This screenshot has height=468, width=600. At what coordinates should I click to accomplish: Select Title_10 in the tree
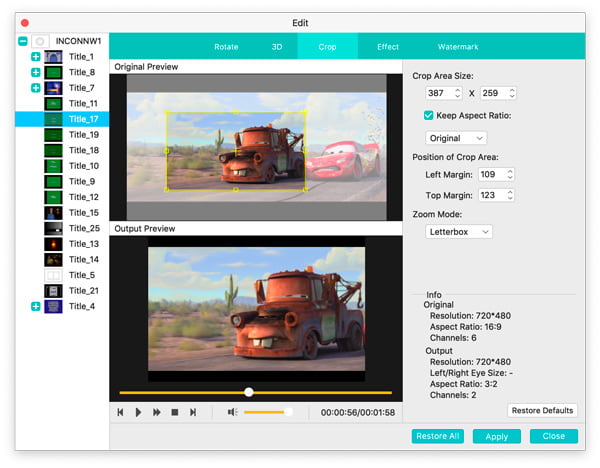[x=62, y=166]
